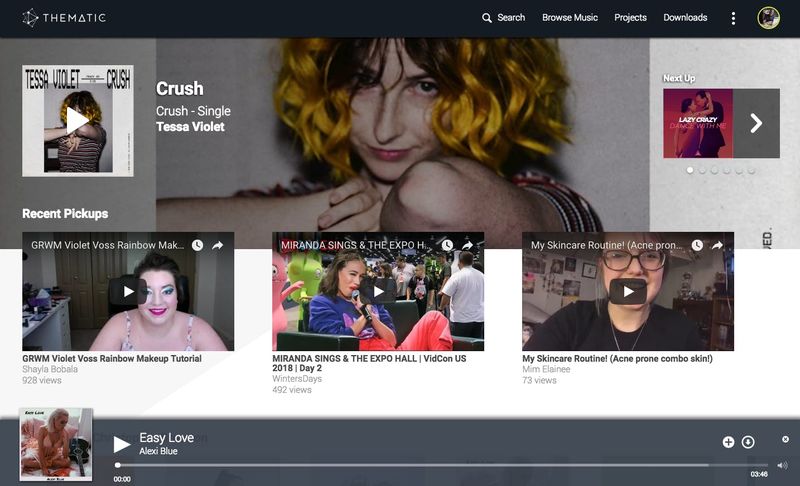Open the Downloads page
The height and width of the screenshot is (486, 800).
tap(685, 17)
